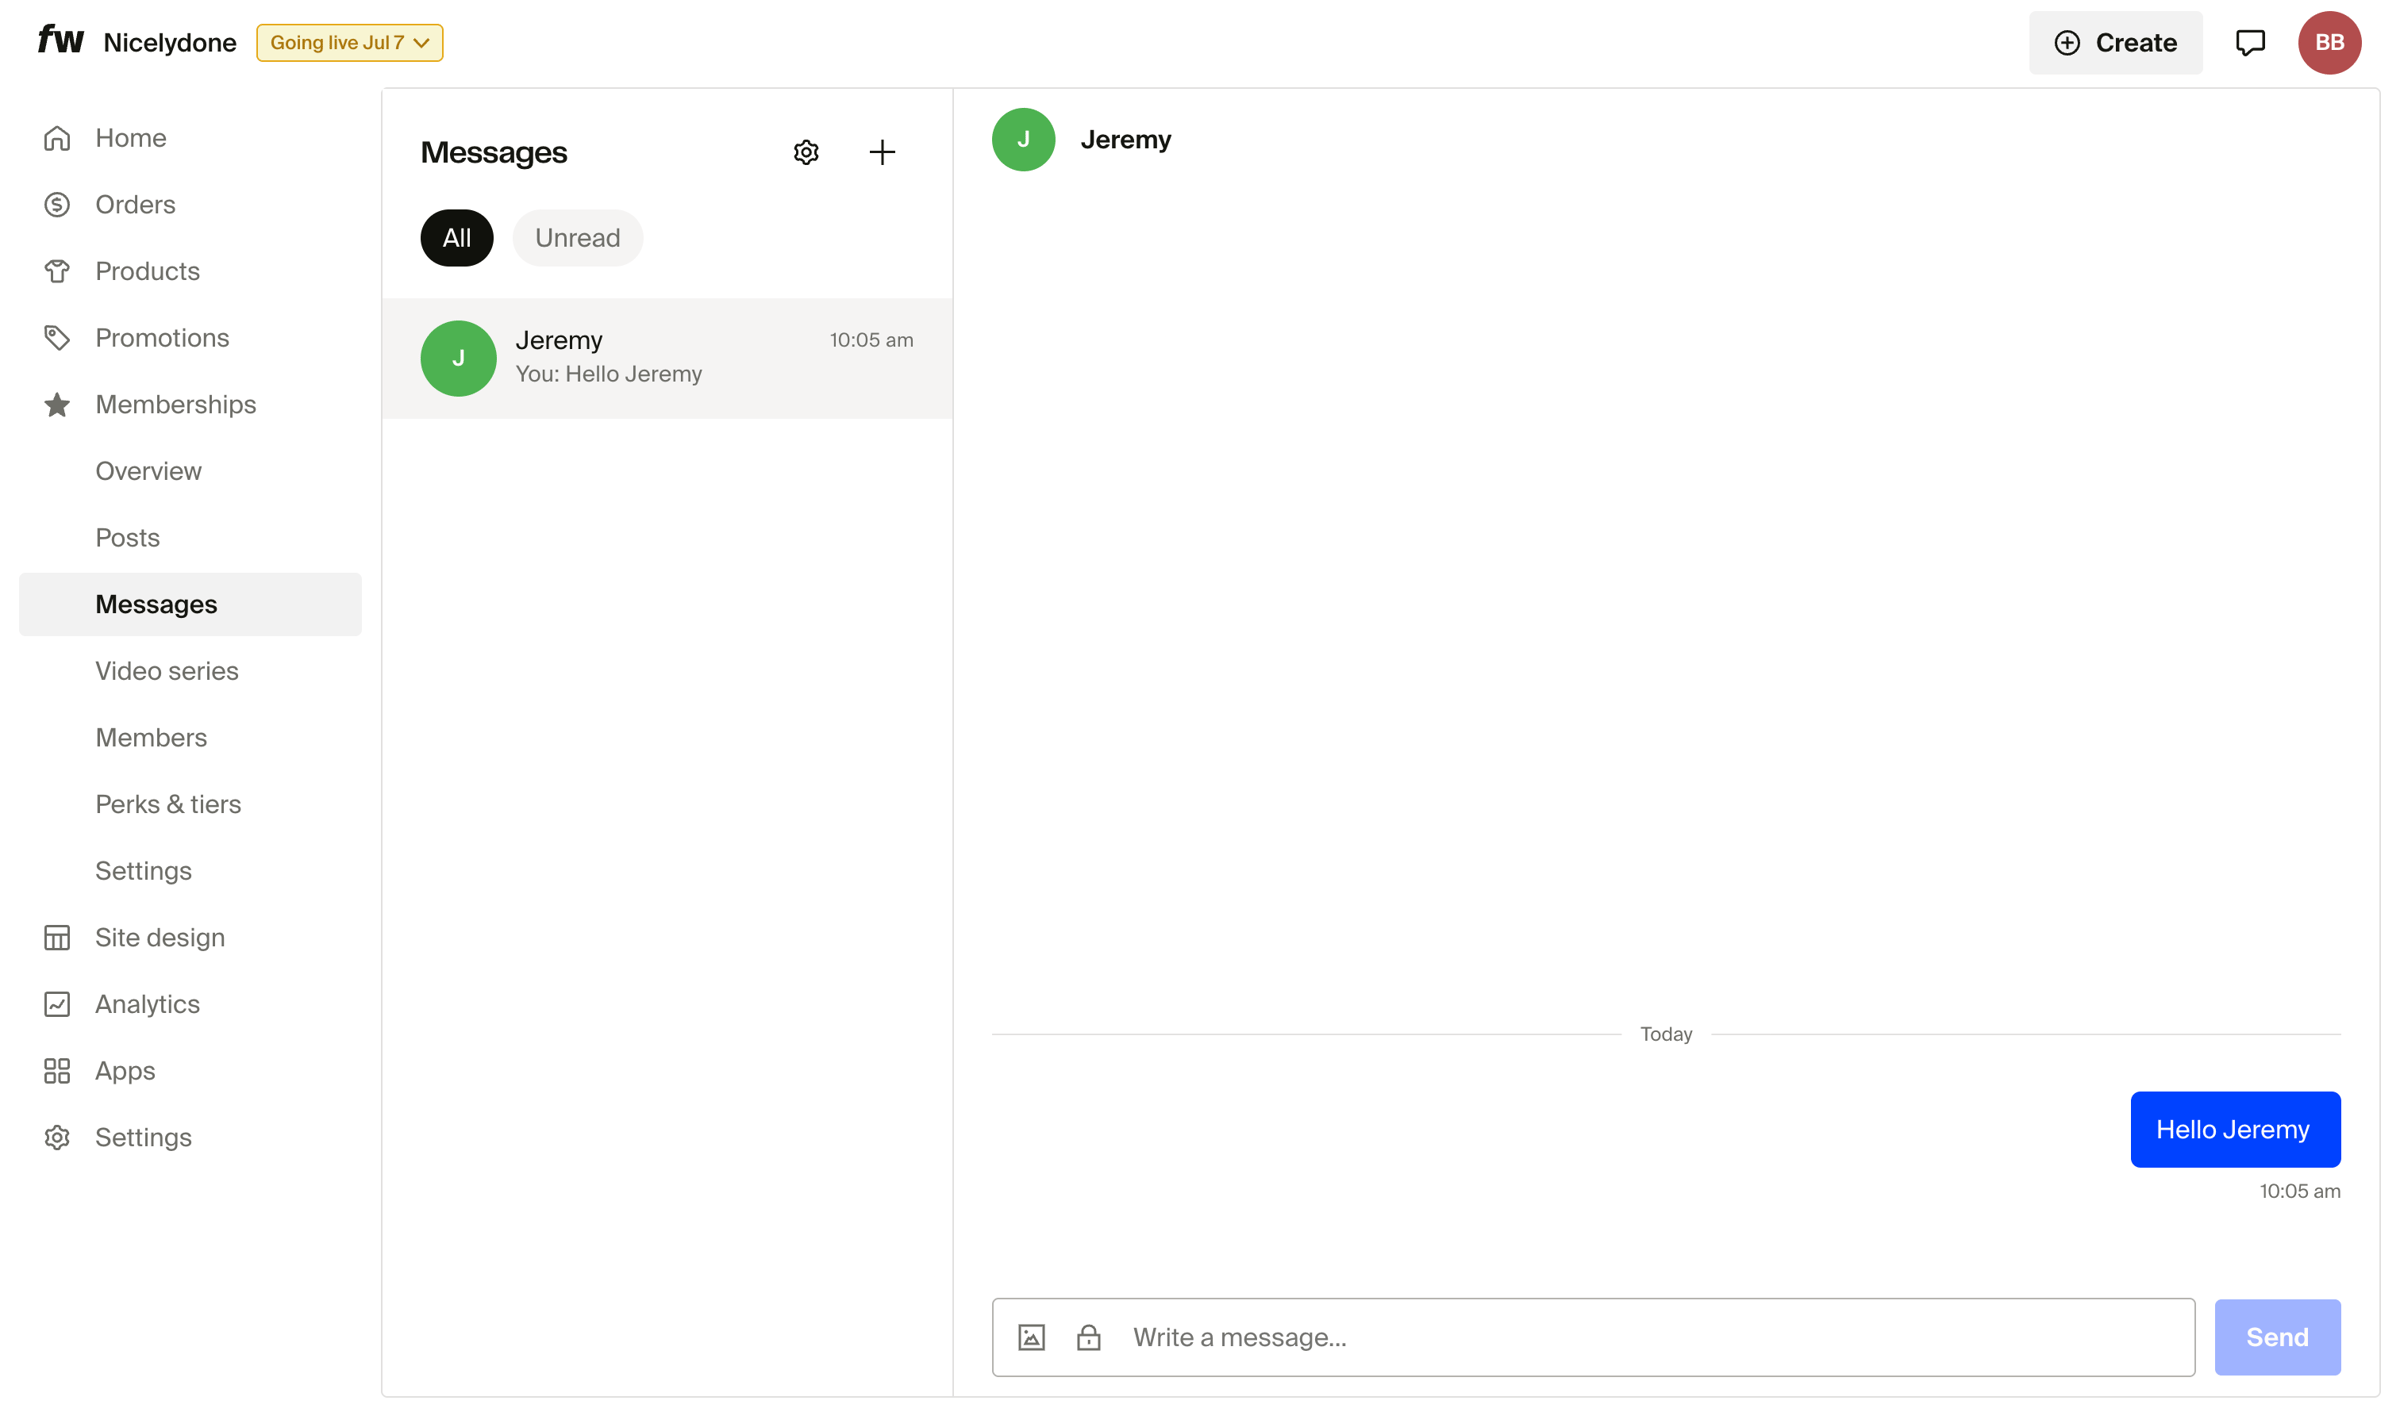
Task: Open Memberships Overview page
Action: coord(149,471)
